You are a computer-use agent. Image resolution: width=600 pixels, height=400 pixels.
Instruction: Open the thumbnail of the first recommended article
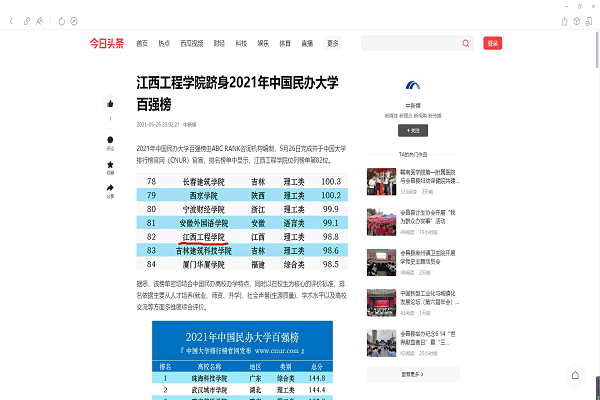click(x=382, y=181)
